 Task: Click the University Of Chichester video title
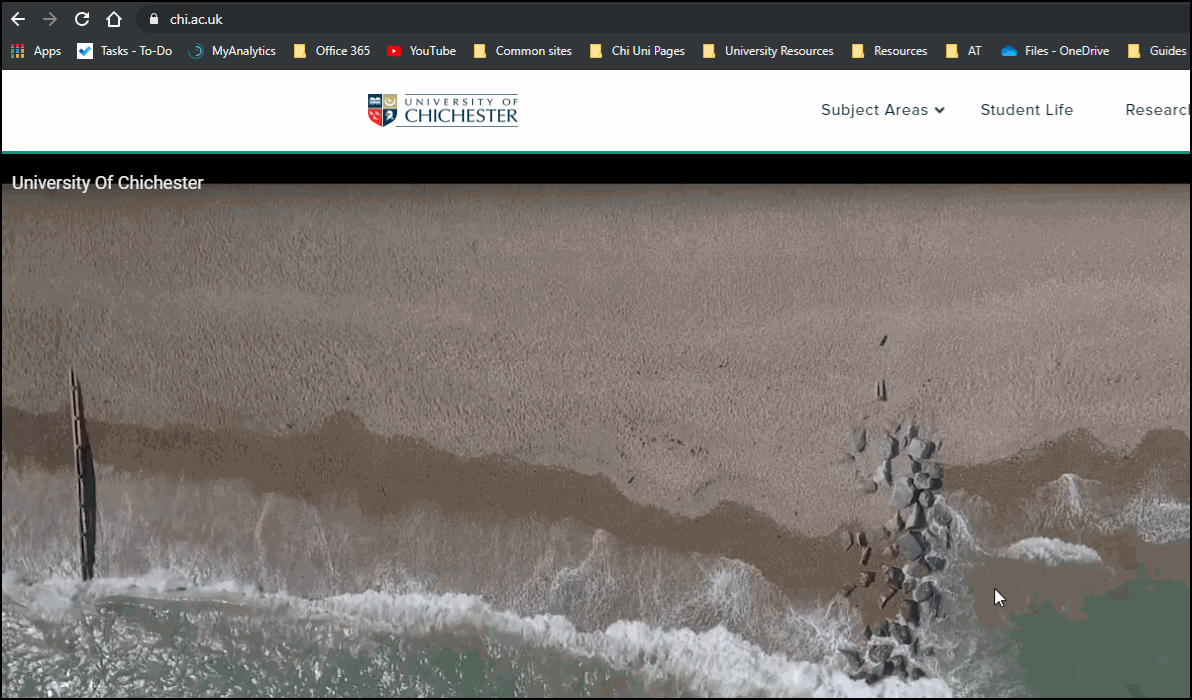[x=108, y=183]
